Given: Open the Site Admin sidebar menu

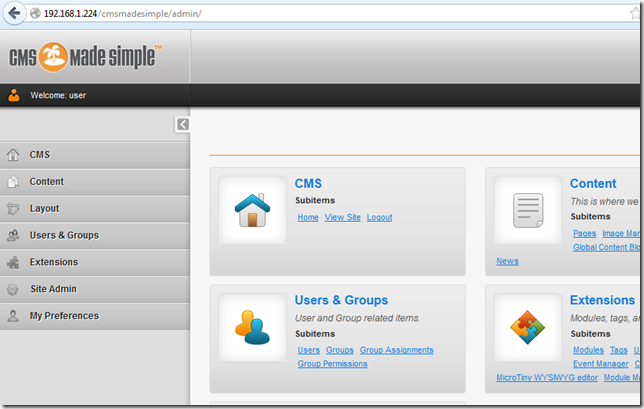Looking at the screenshot, I should [x=95, y=289].
